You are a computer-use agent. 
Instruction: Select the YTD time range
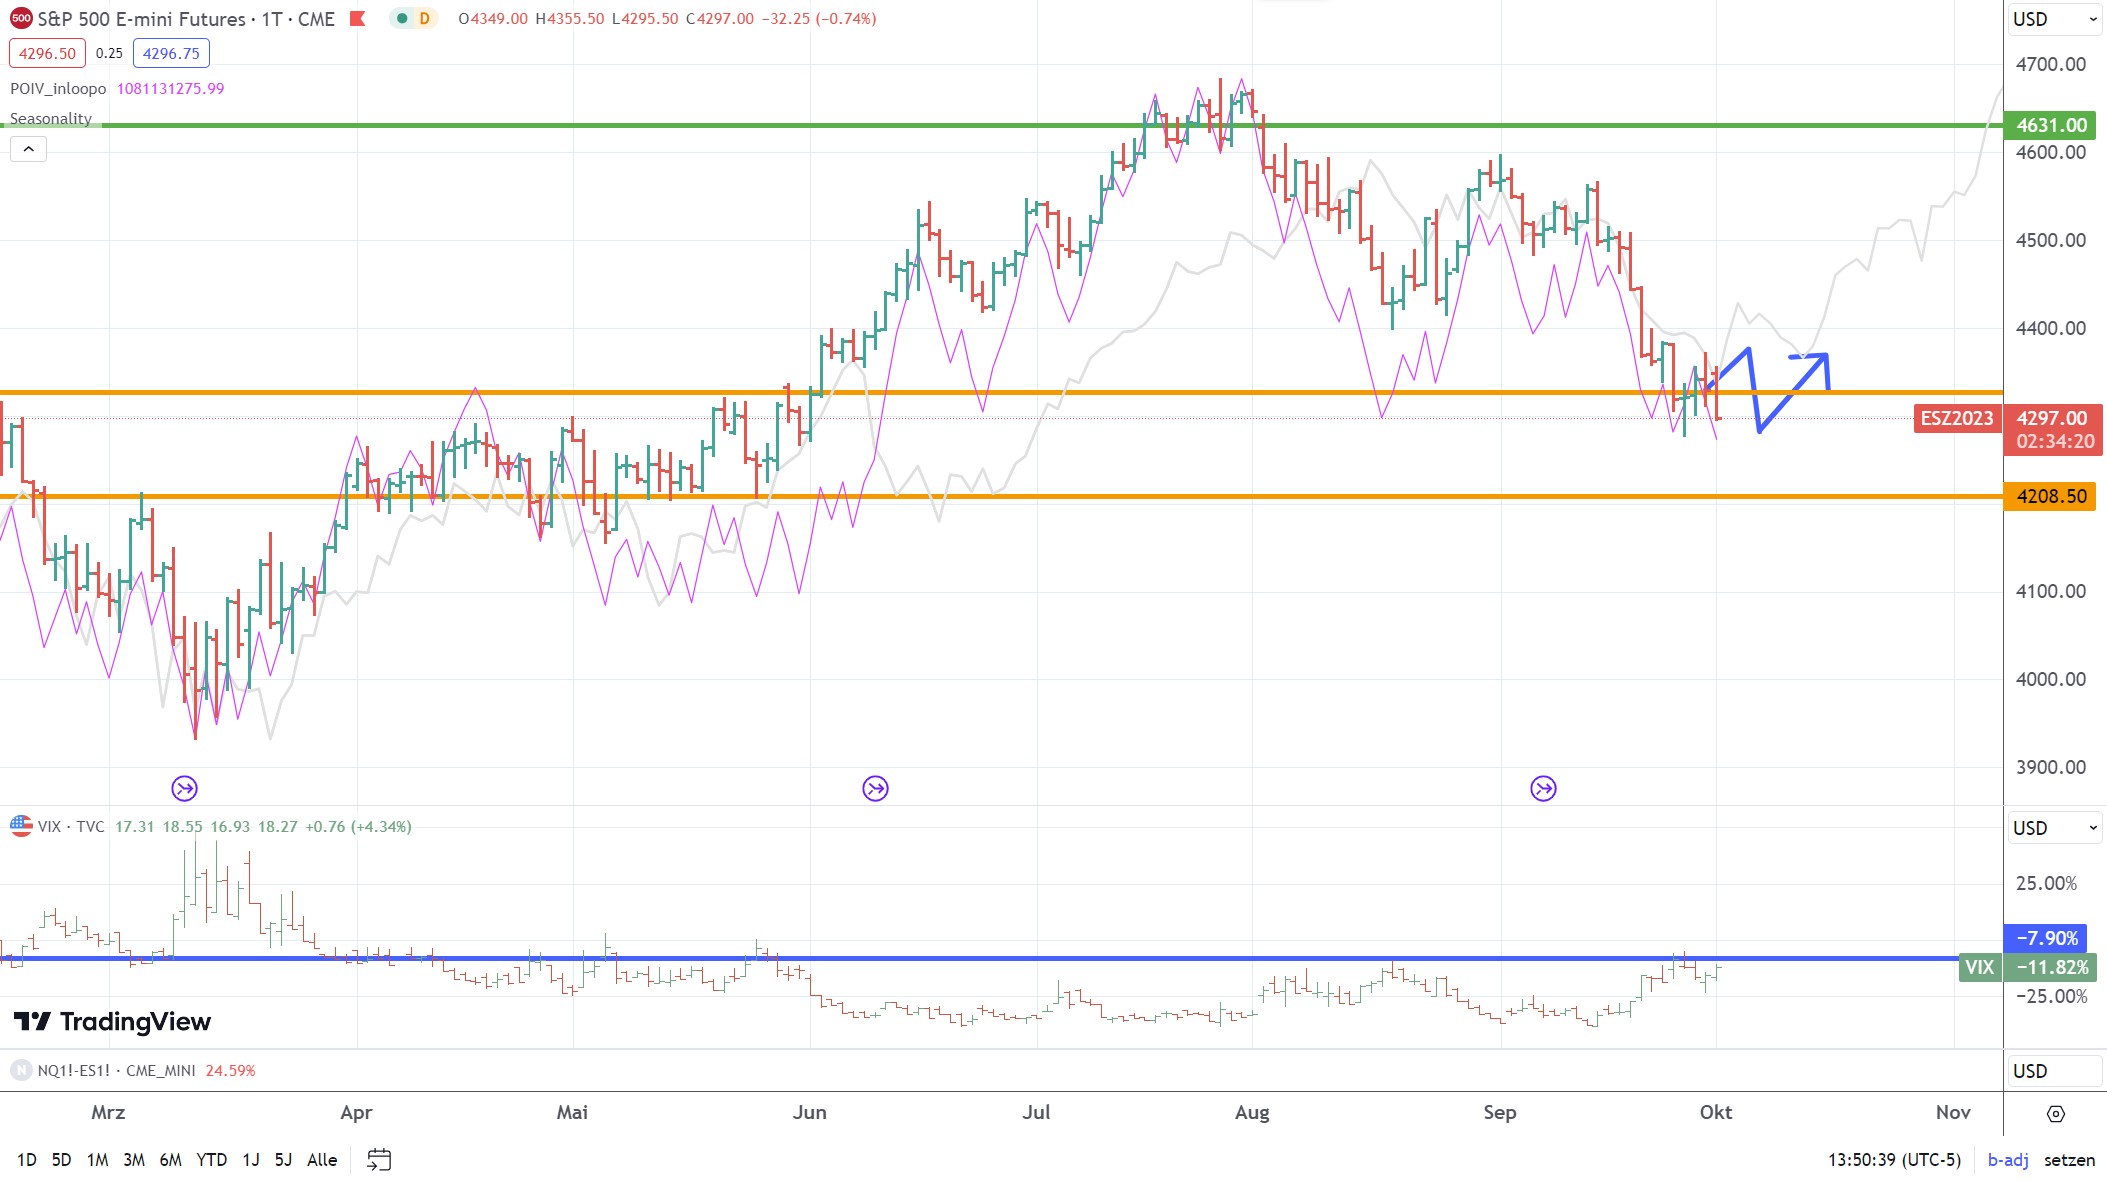(x=211, y=1160)
